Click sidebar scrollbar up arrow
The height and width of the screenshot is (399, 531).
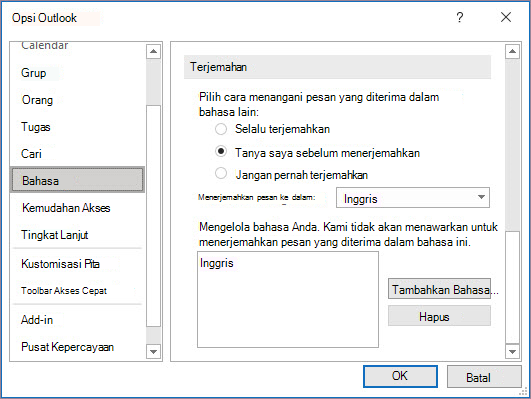(x=153, y=51)
